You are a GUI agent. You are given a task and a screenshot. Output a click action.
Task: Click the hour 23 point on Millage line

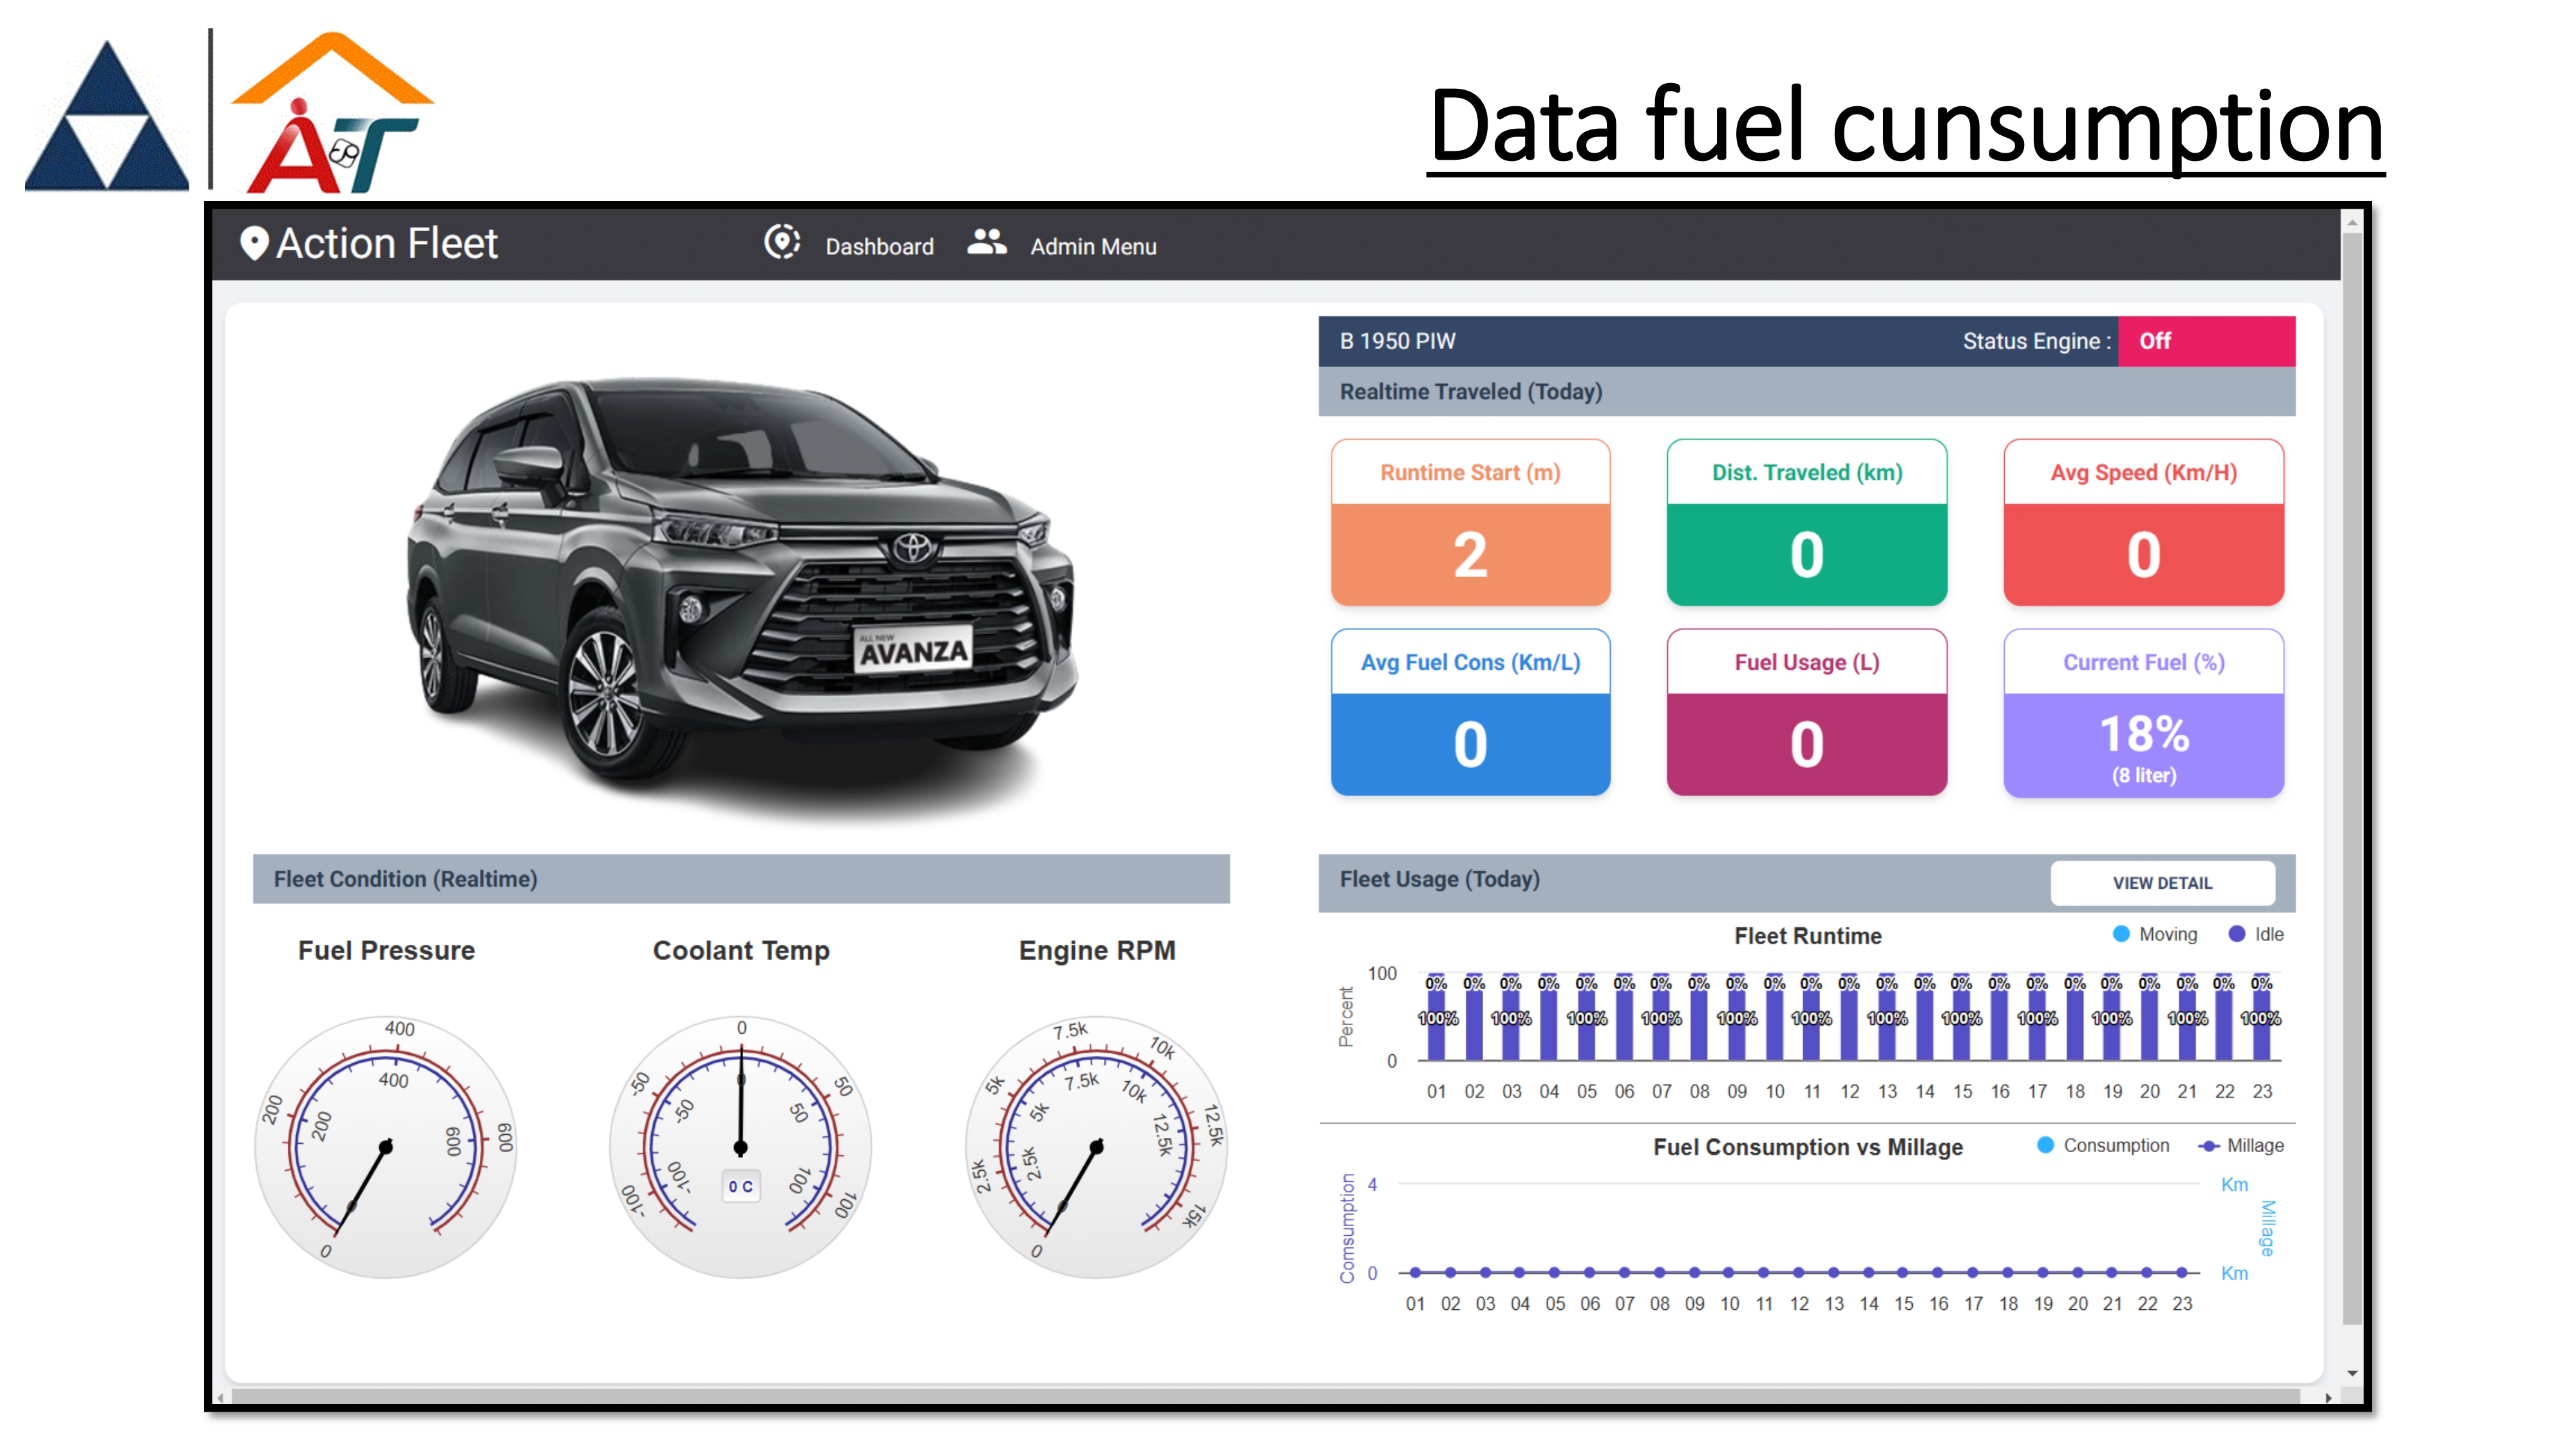[2181, 1272]
